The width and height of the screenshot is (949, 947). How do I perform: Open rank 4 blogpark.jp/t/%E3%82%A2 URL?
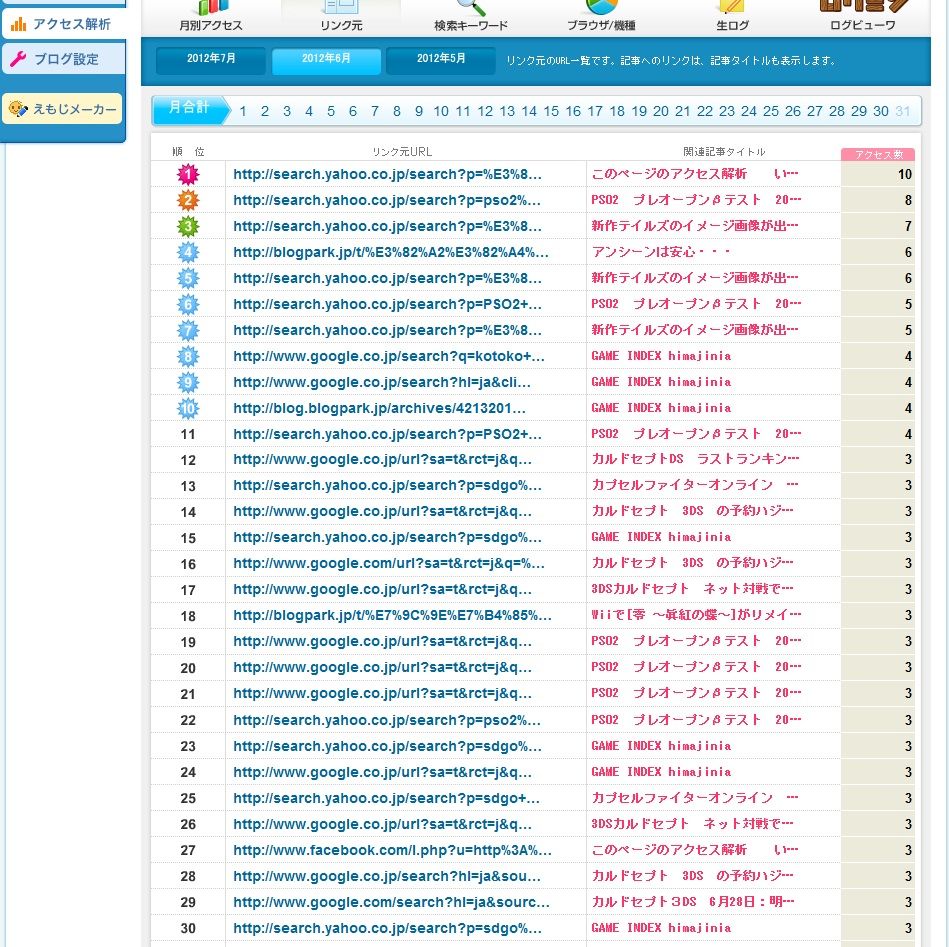pos(391,252)
